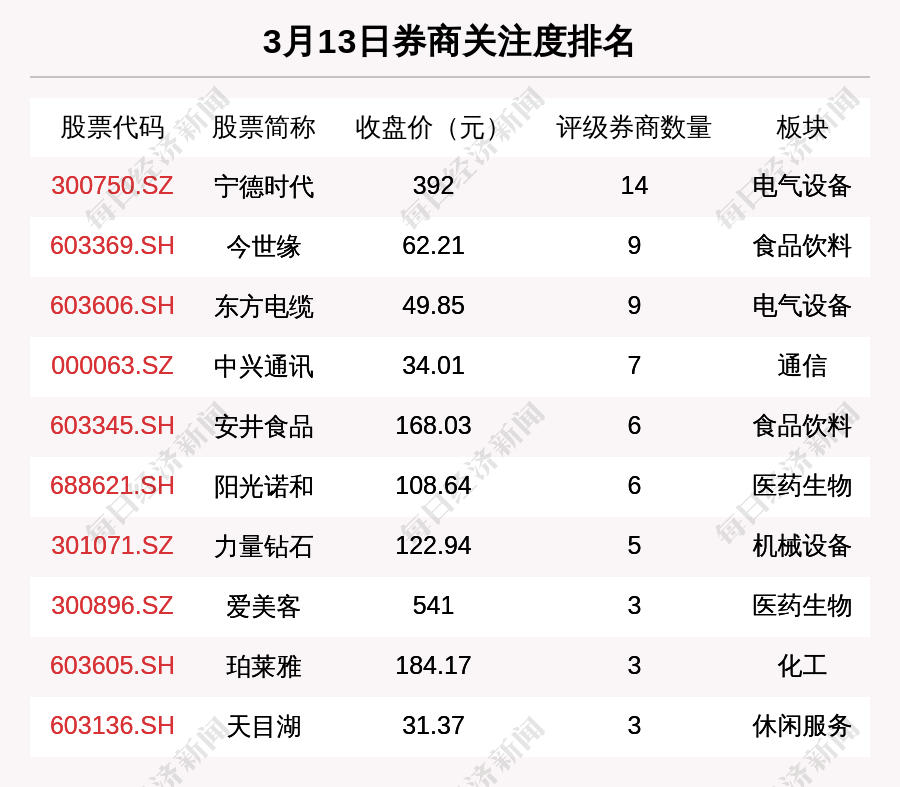Click stock code 300750.SZ
This screenshot has width=900, height=787.
click(x=112, y=186)
